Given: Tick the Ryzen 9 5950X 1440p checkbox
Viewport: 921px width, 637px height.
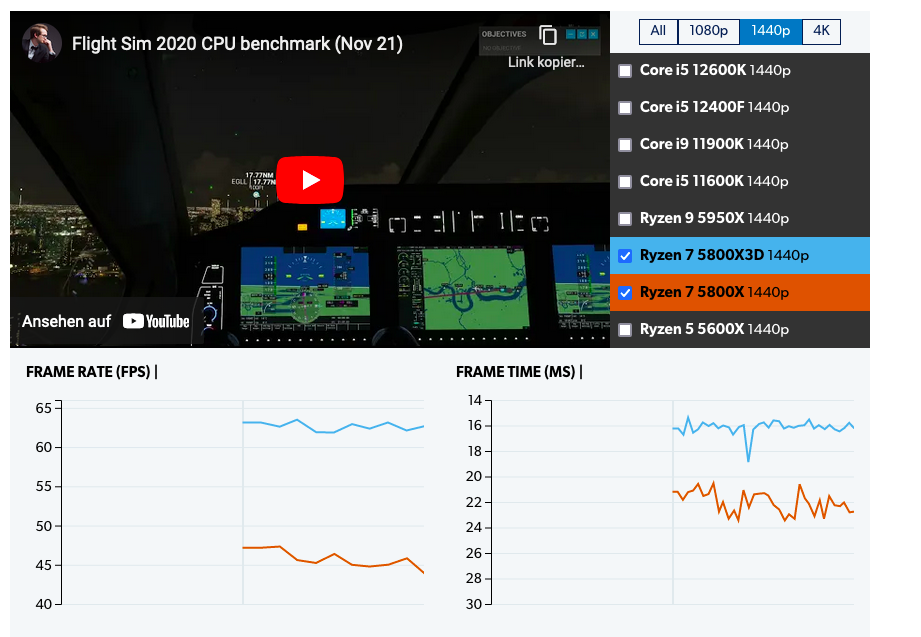Looking at the screenshot, I should (x=625, y=219).
